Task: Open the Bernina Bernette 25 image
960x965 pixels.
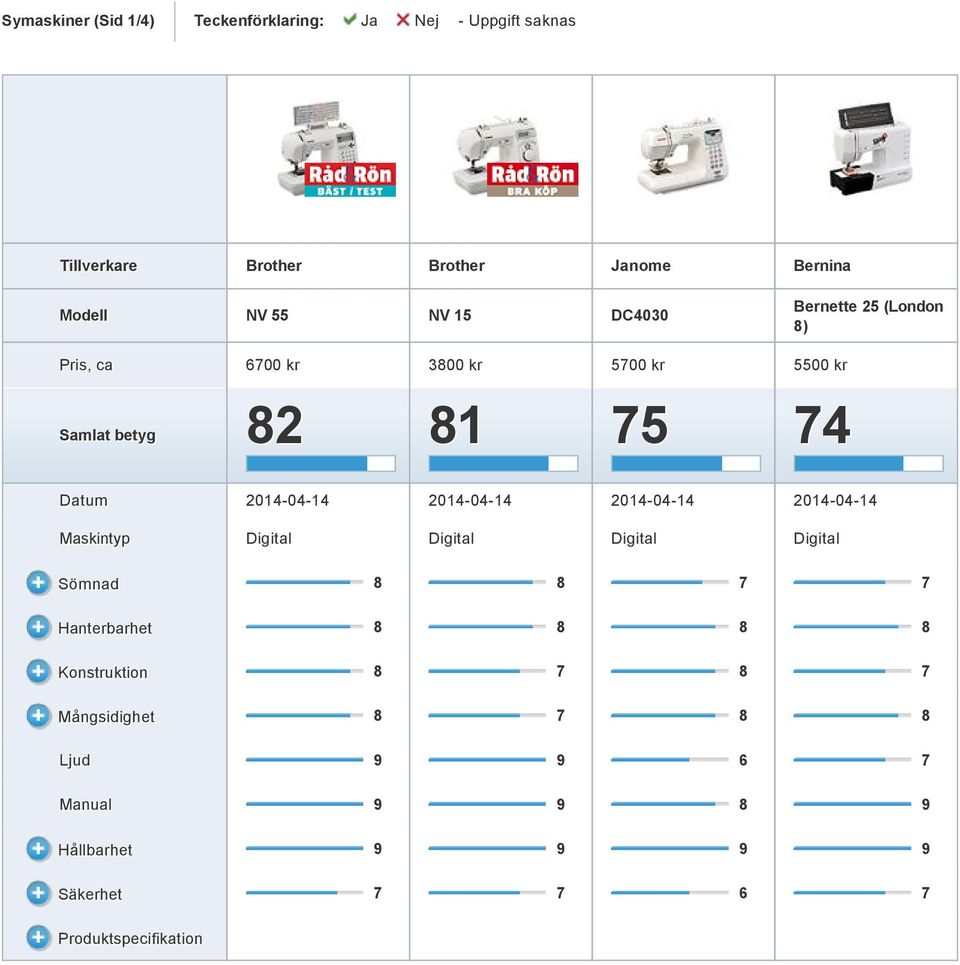Action: tap(869, 149)
